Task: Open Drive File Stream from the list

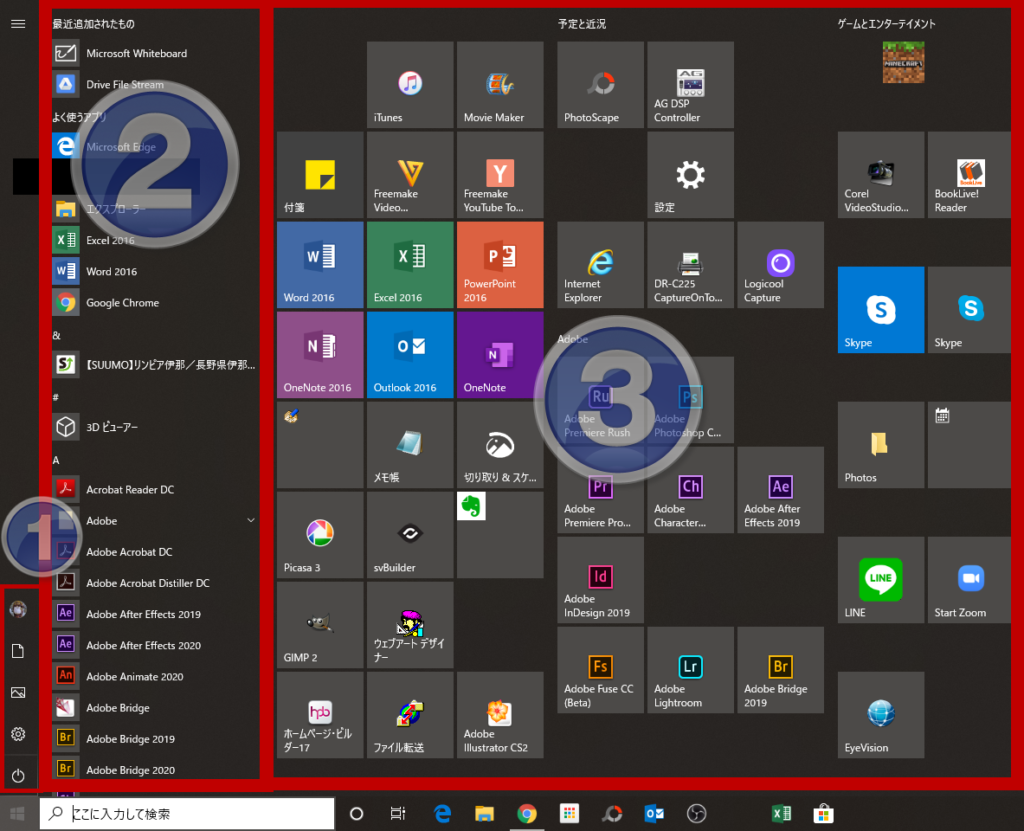Action: pos(155,84)
